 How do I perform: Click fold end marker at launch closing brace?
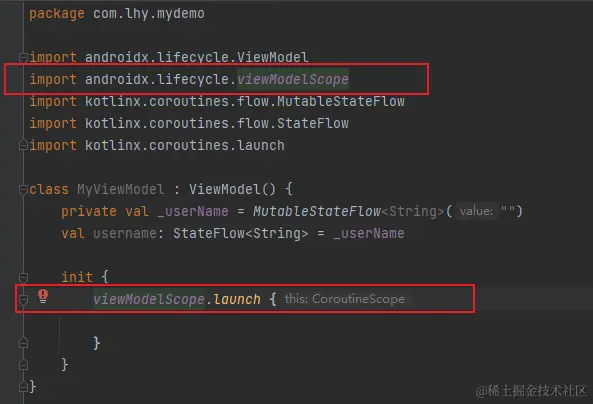point(23,343)
